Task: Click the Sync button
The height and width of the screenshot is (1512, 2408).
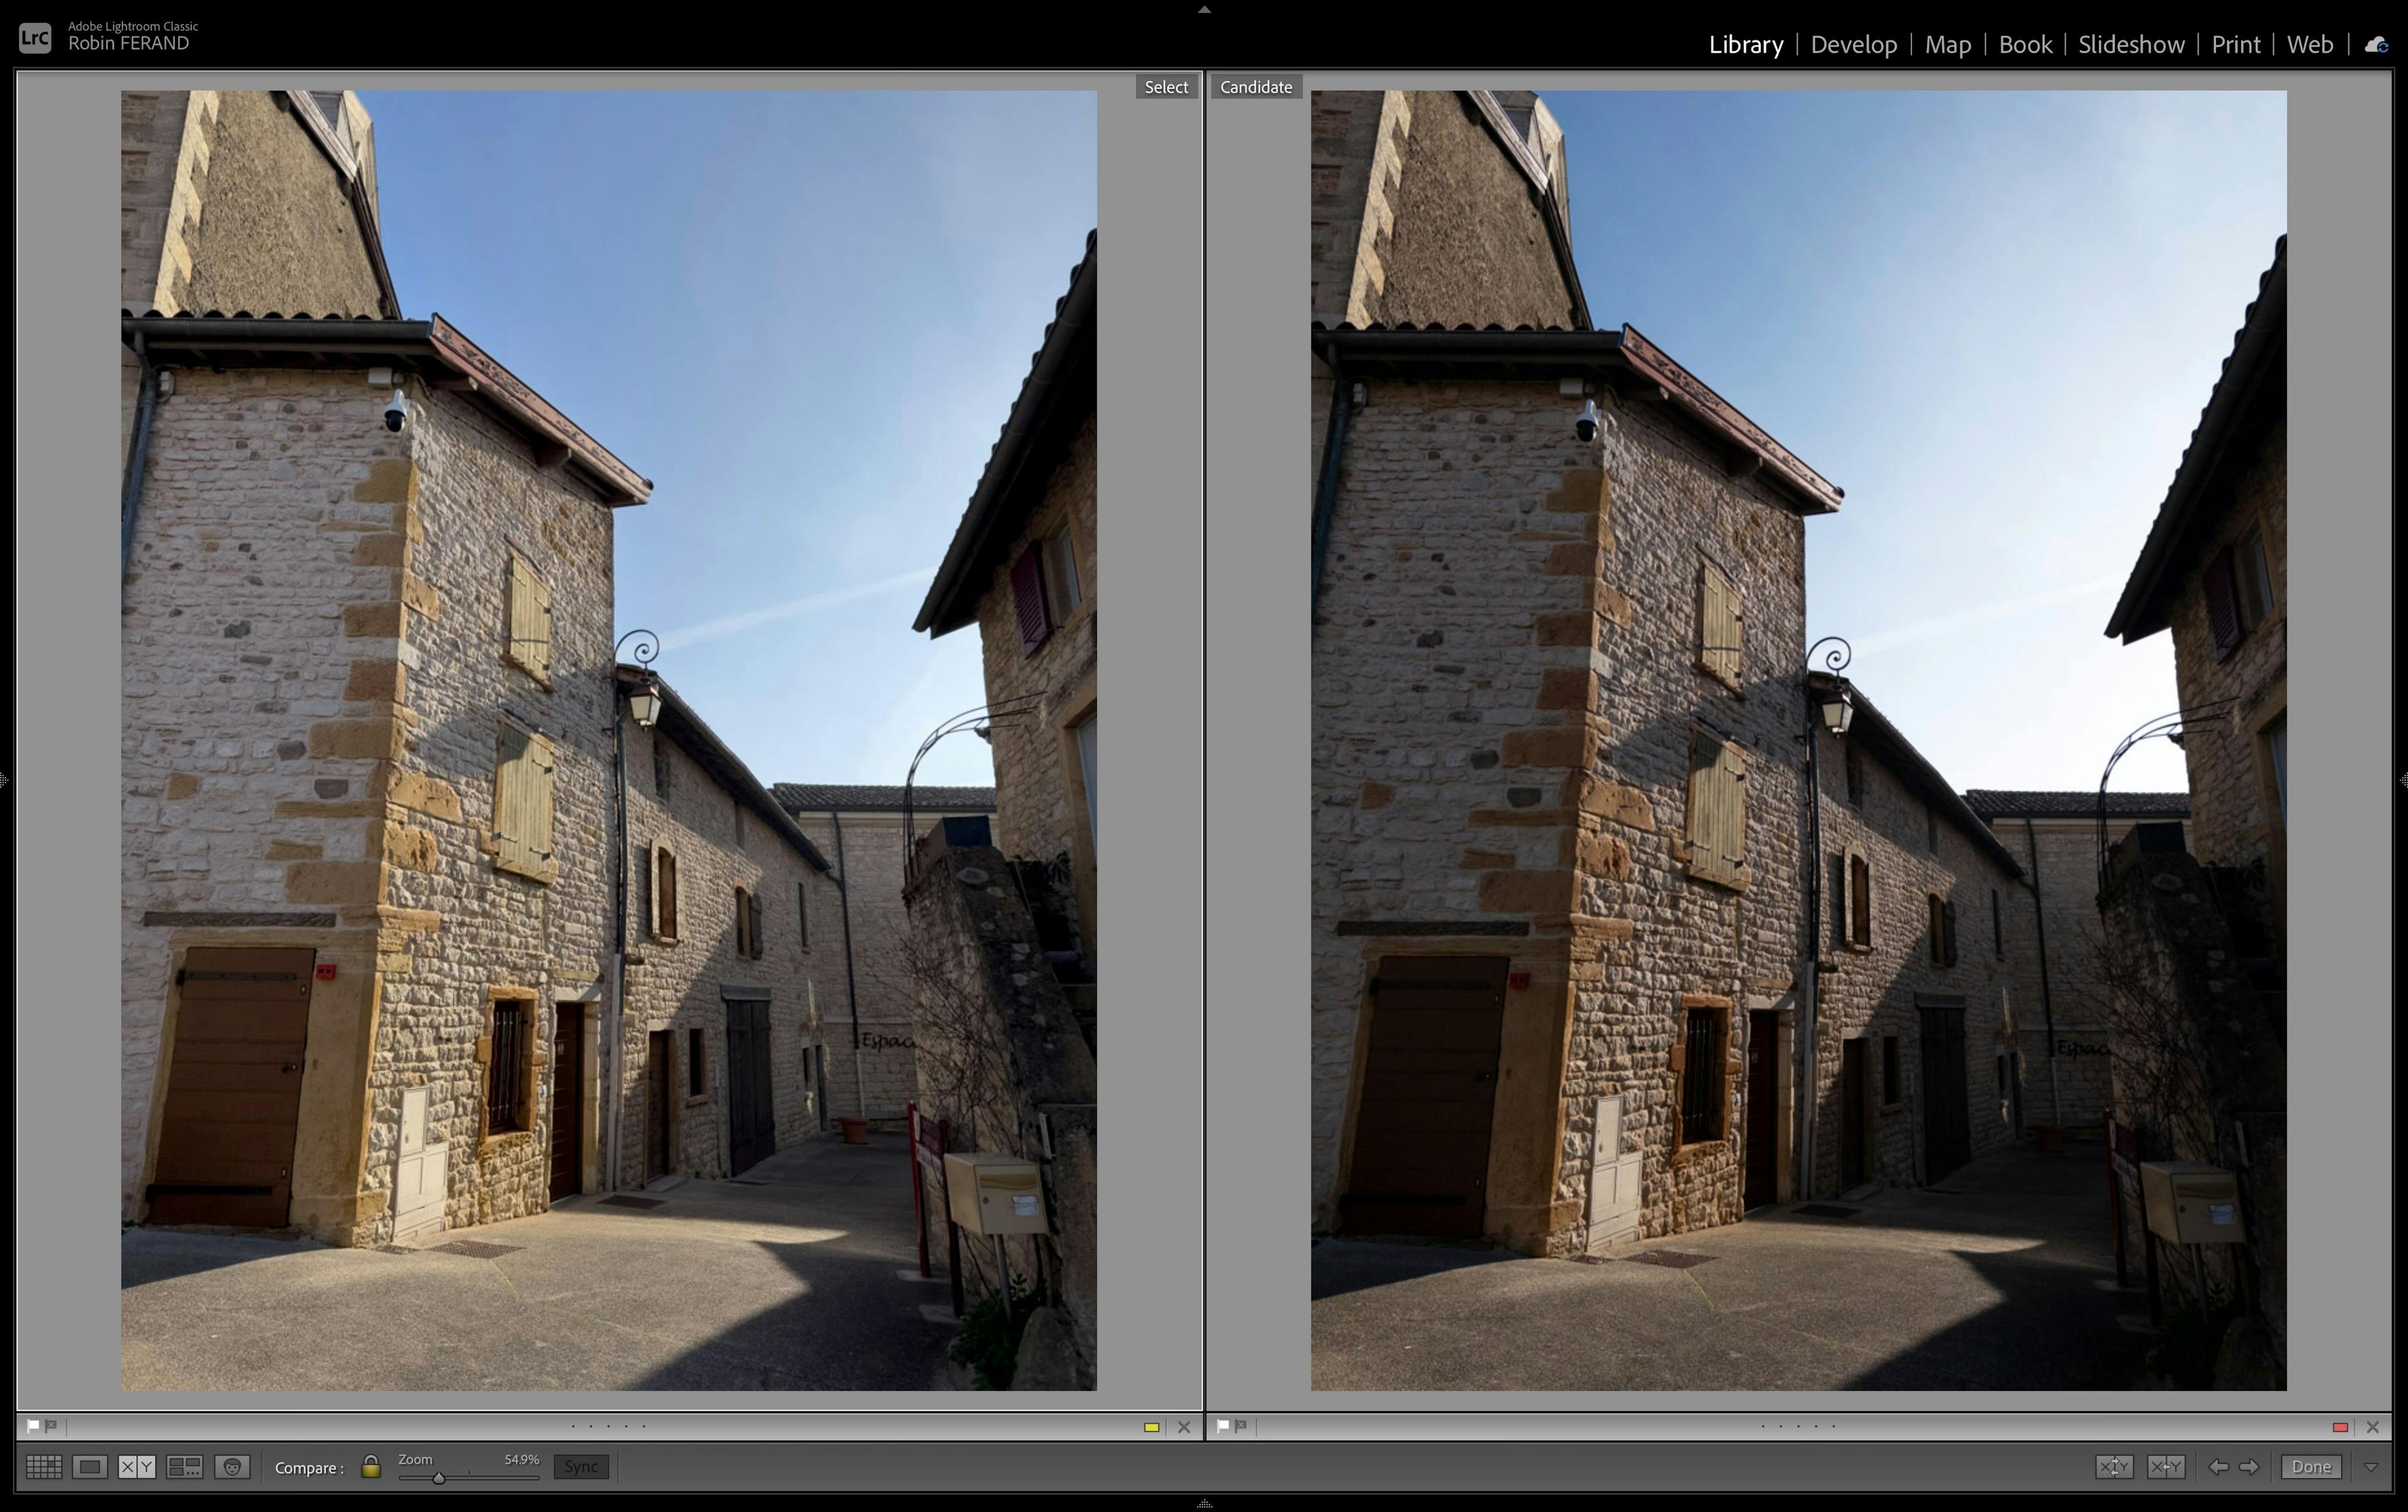Action: [581, 1467]
